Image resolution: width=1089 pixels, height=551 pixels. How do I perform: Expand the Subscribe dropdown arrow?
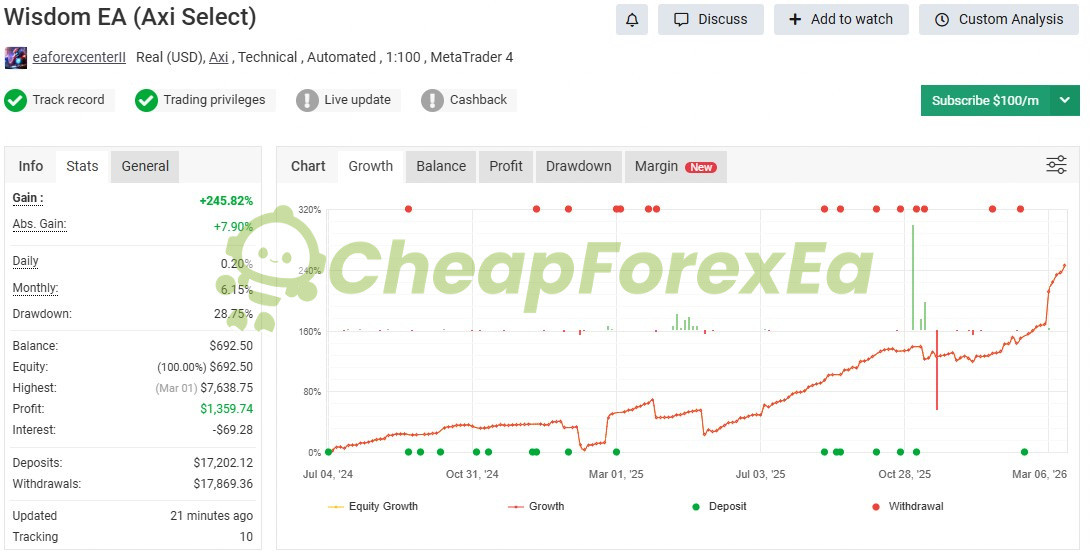click(1065, 100)
